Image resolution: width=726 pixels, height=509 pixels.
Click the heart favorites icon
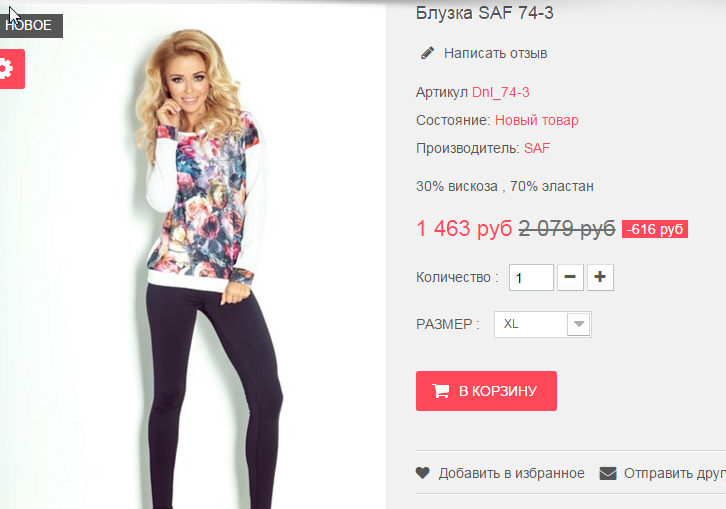pyautogui.click(x=422, y=473)
